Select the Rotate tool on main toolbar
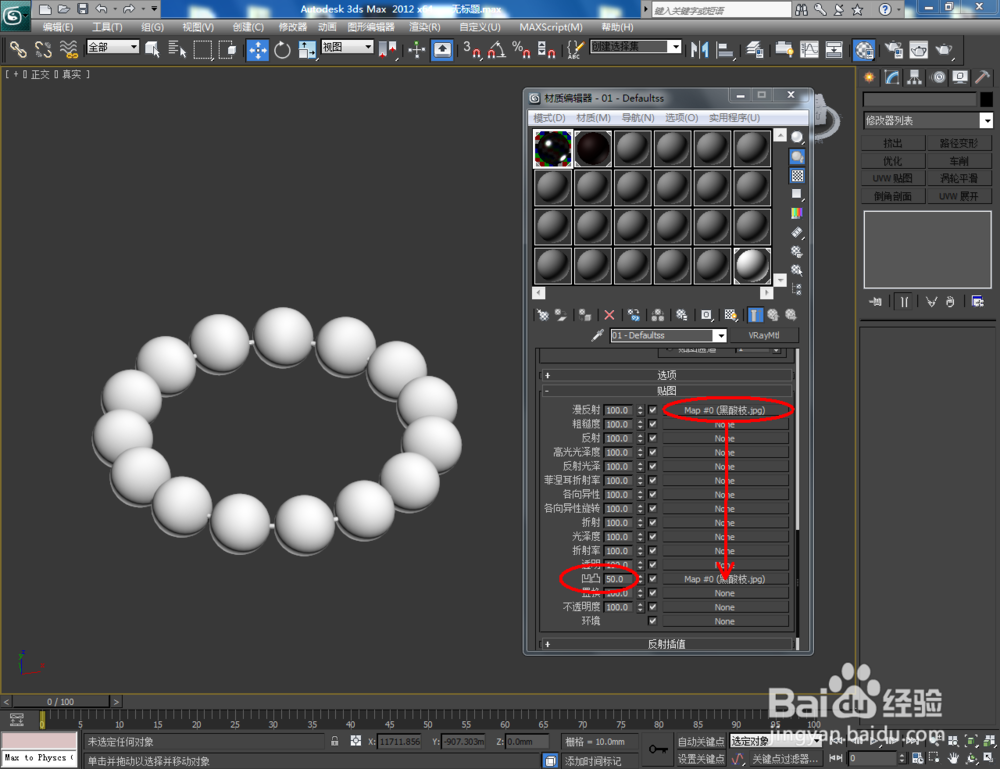The height and width of the screenshot is (769, 1000). (283, 50)
